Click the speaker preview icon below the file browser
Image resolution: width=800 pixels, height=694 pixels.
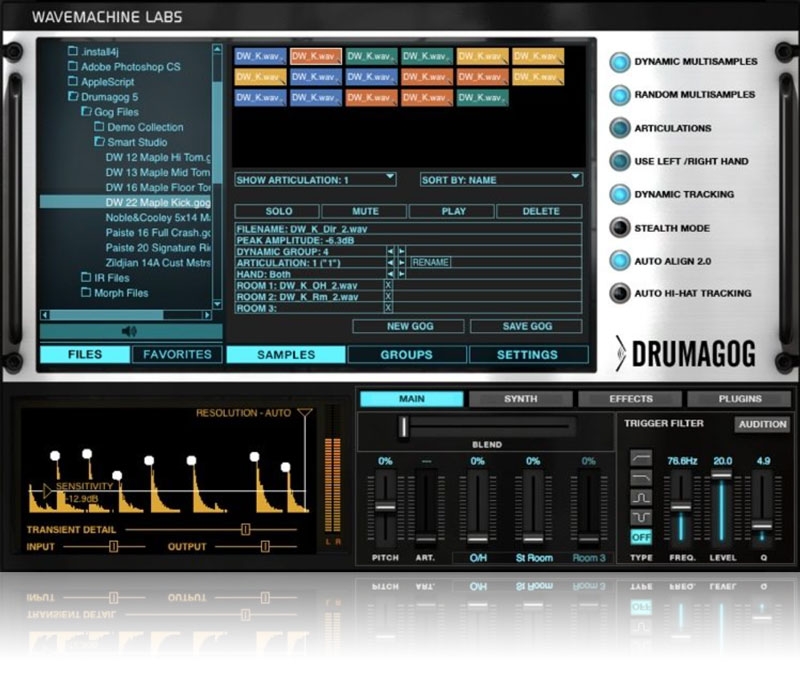129,332
